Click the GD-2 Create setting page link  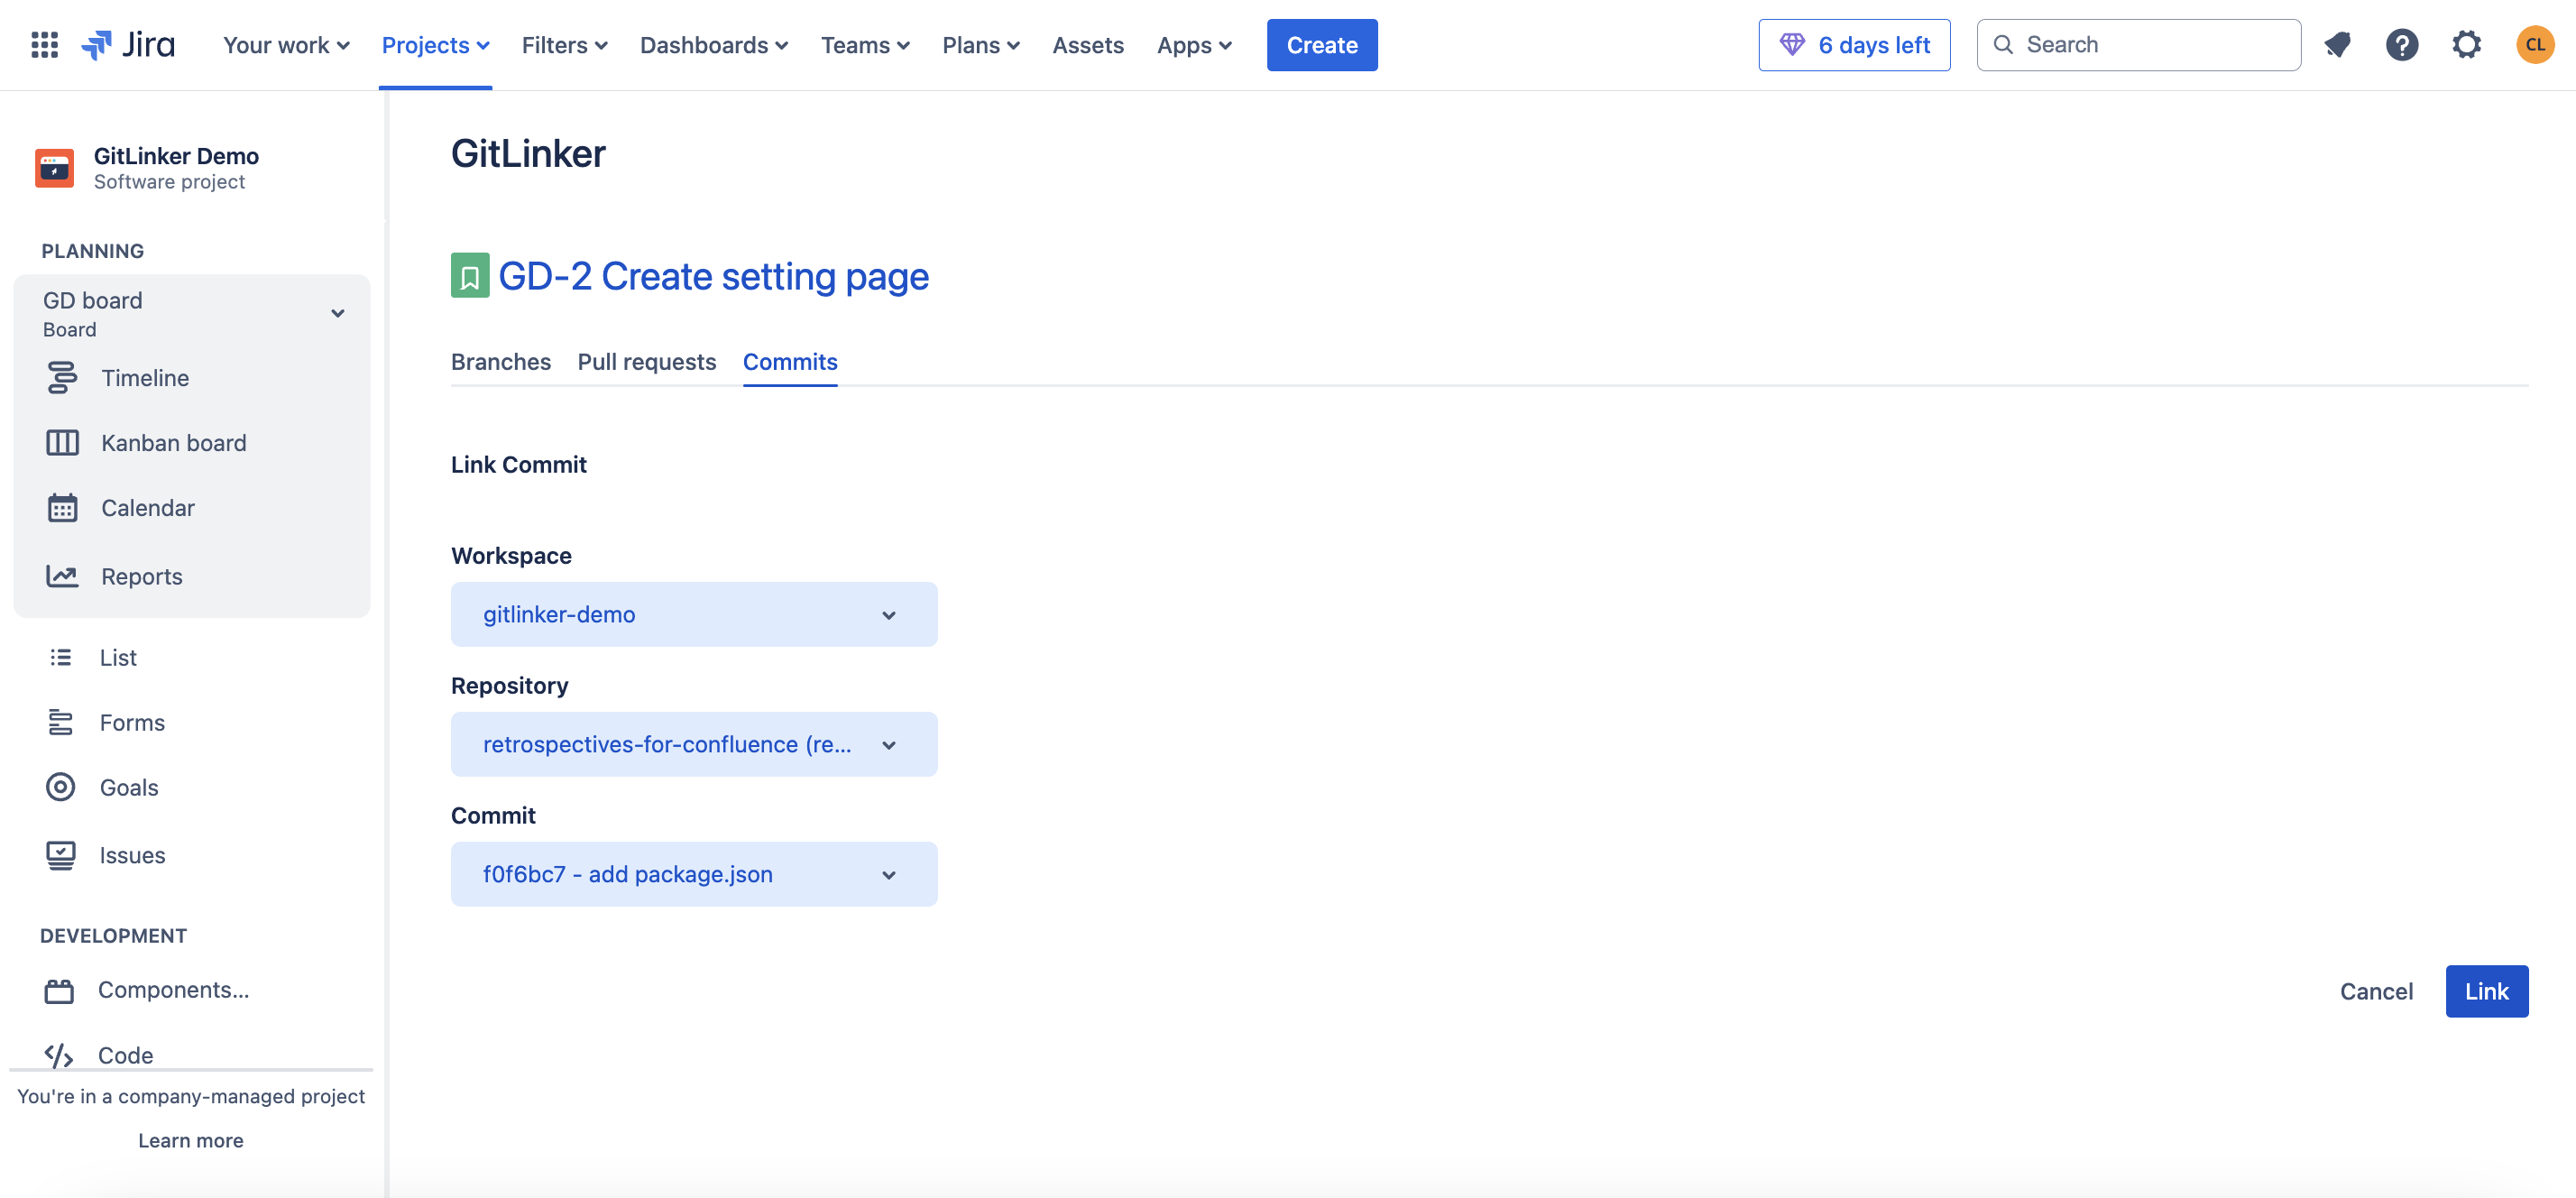(x=713, y=276)
